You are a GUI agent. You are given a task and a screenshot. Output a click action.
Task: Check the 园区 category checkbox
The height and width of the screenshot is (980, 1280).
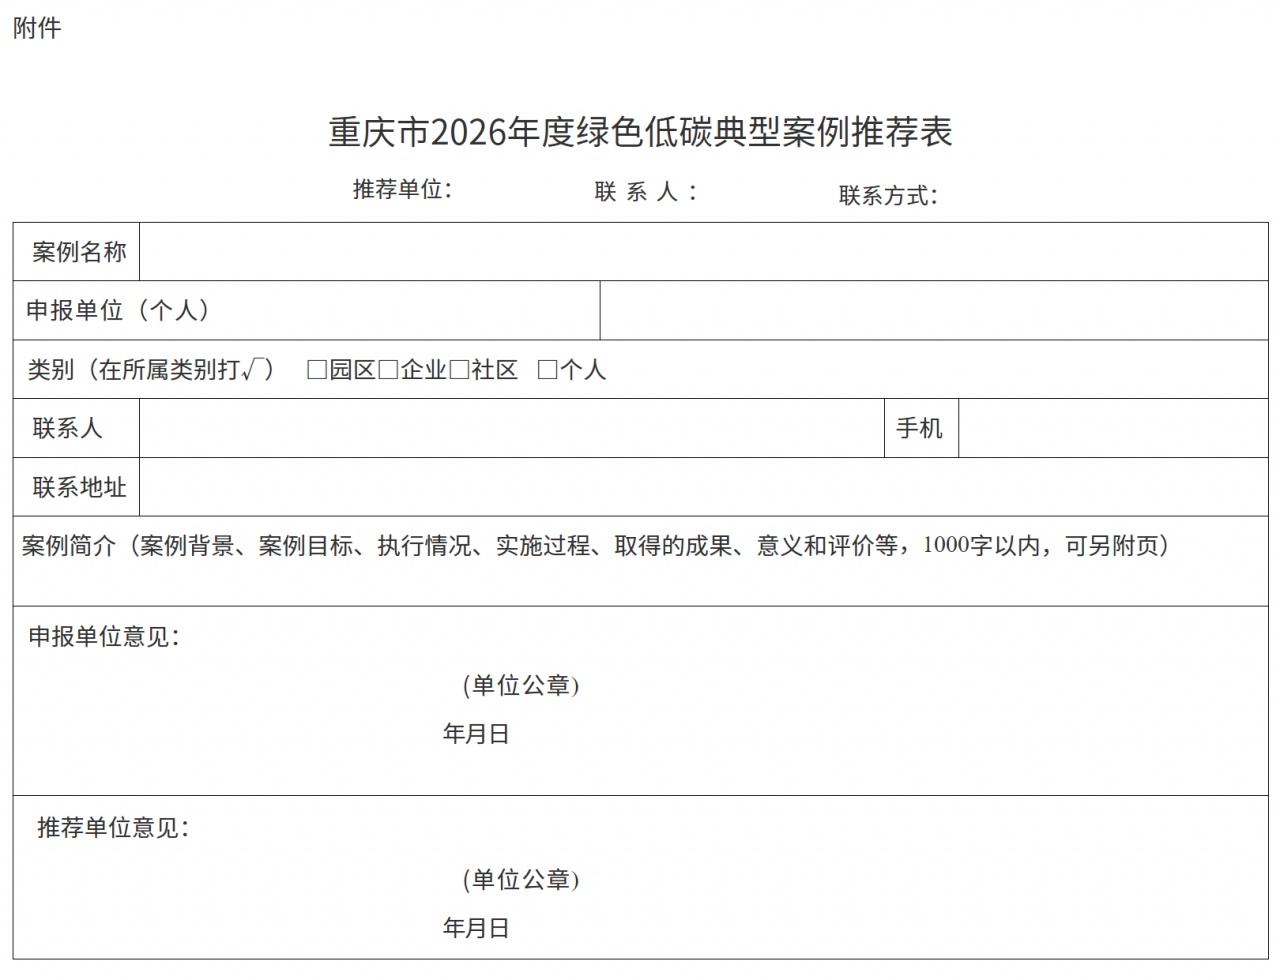[317, 370]
